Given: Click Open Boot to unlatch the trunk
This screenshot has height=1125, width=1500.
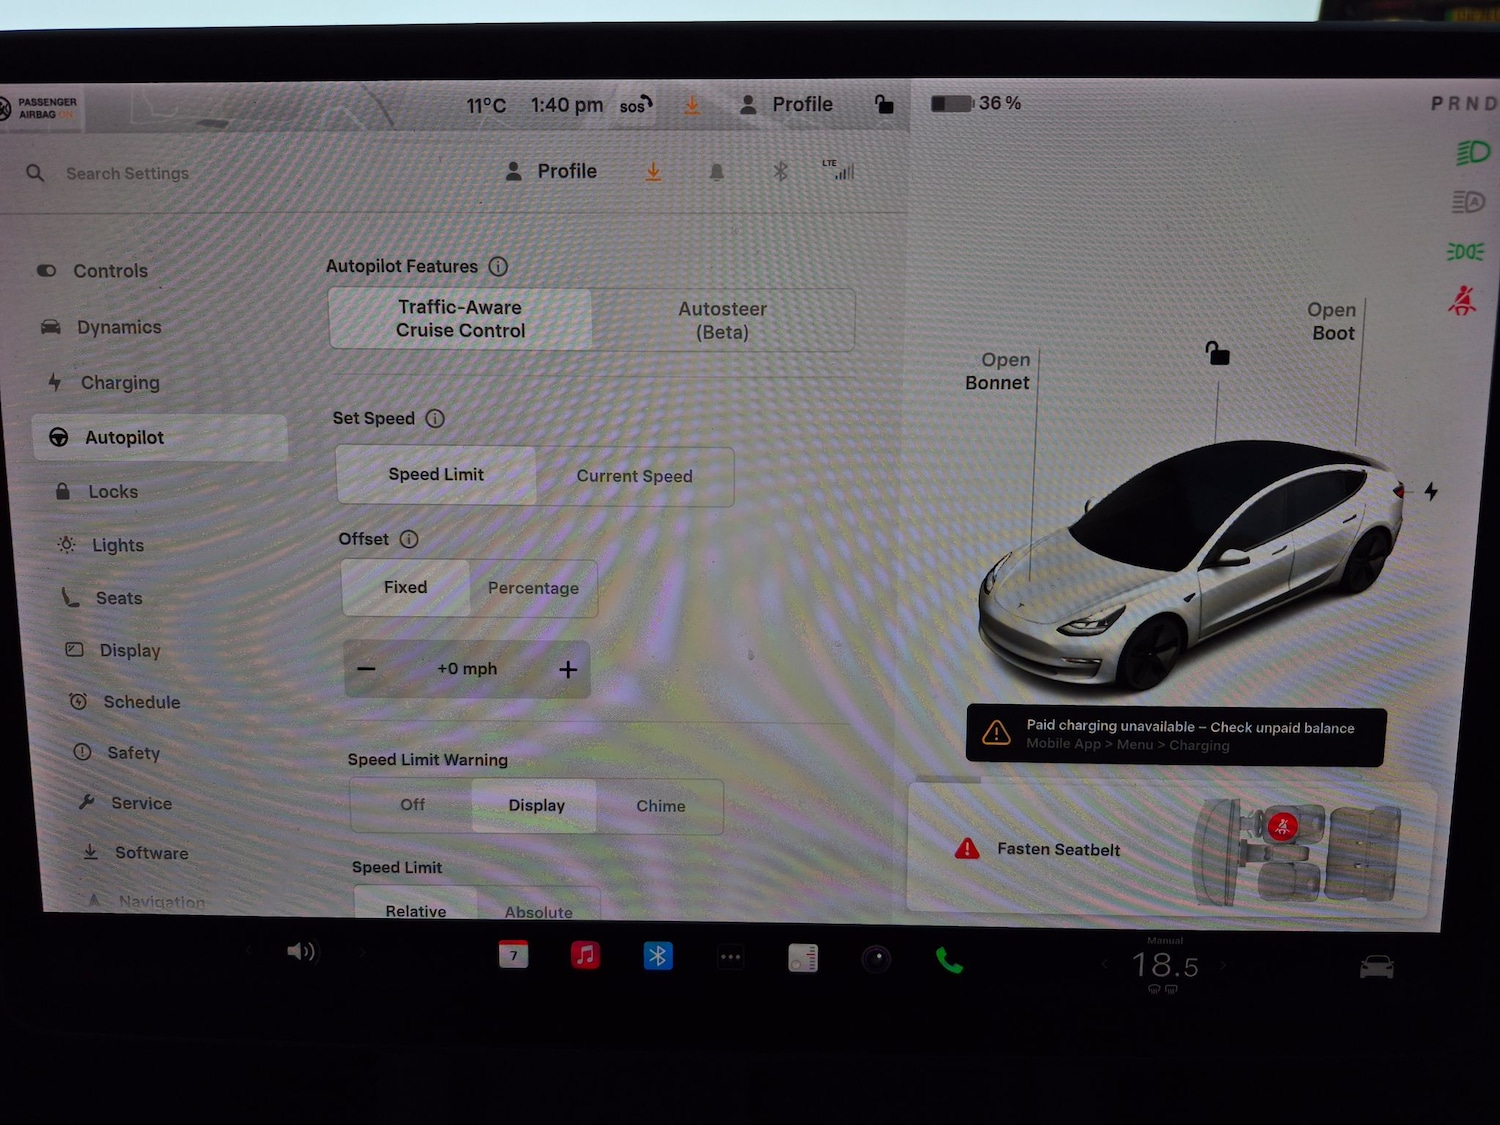Looking at the screenshot, I should click(x=1332, y=321).
